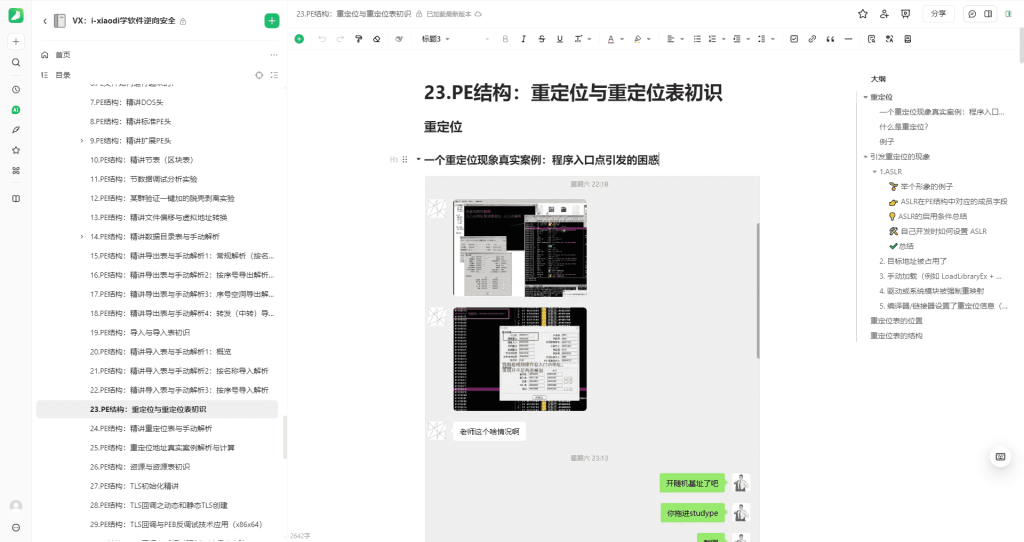This screenshot has height=542, width=1024.
Task: Toggle strikethrough formatting
Action: point(541,39)
